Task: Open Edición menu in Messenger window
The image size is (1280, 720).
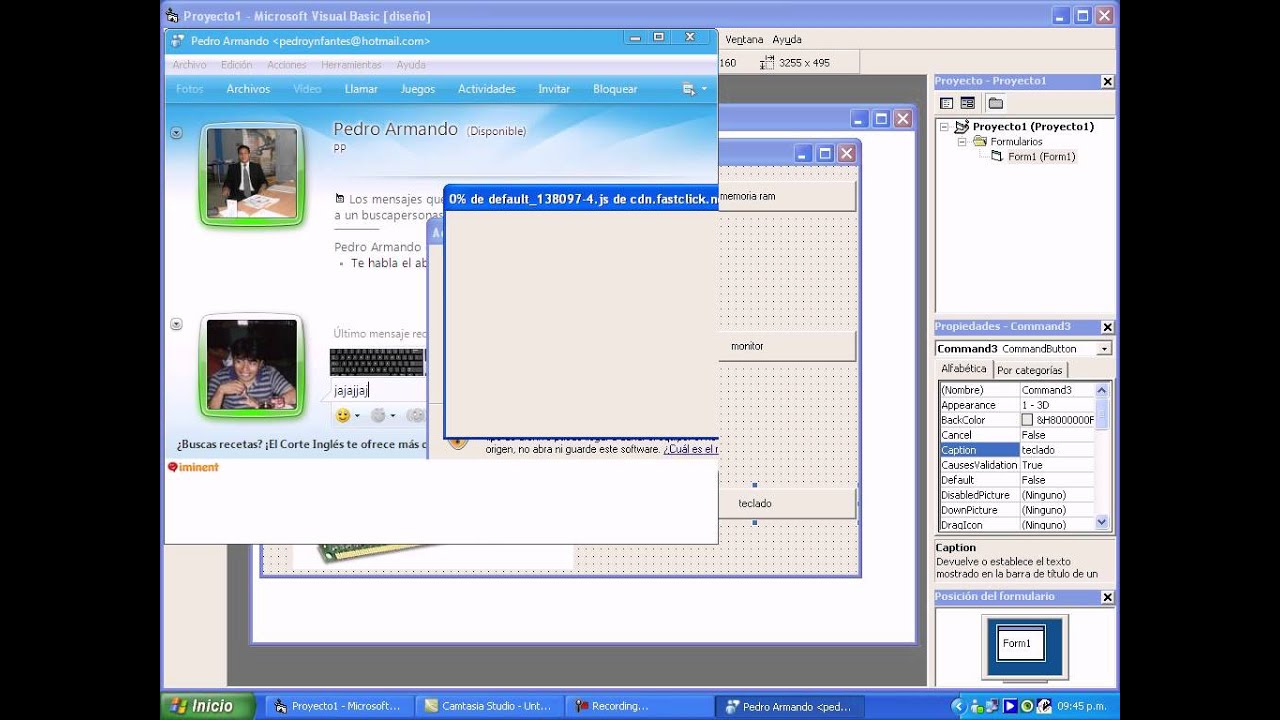Action: (236, 65)
